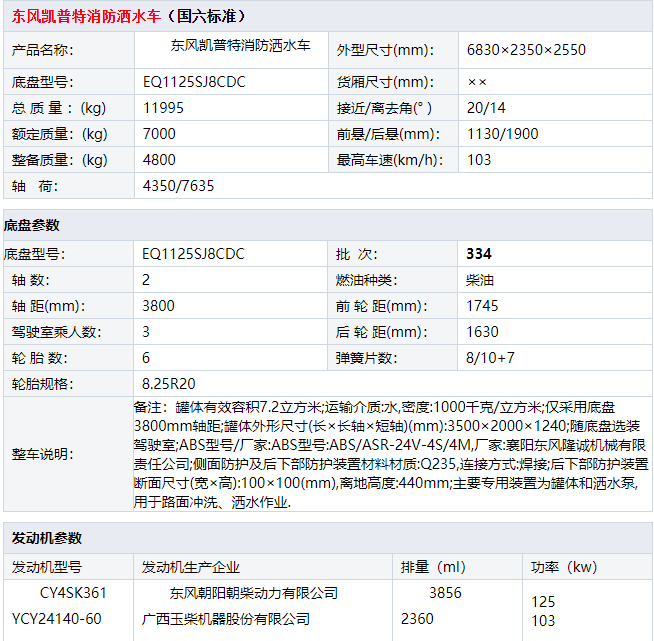Click the 产品名称 value cell
The width and height of the screenshot is (654, 641).
tap(240, 47)
